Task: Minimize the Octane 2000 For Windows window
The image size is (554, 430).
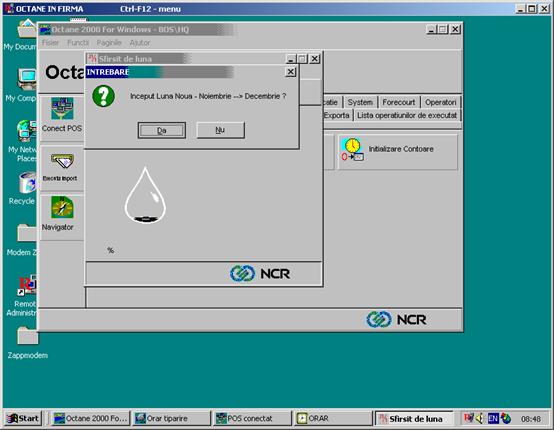Action: tap(431, 29)
